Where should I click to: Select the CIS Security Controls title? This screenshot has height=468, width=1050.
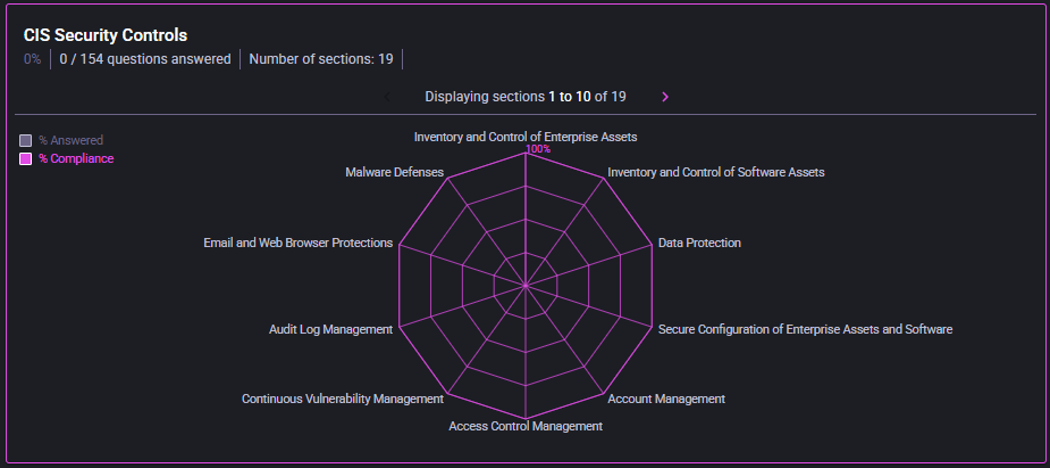(x=106, y=35)
